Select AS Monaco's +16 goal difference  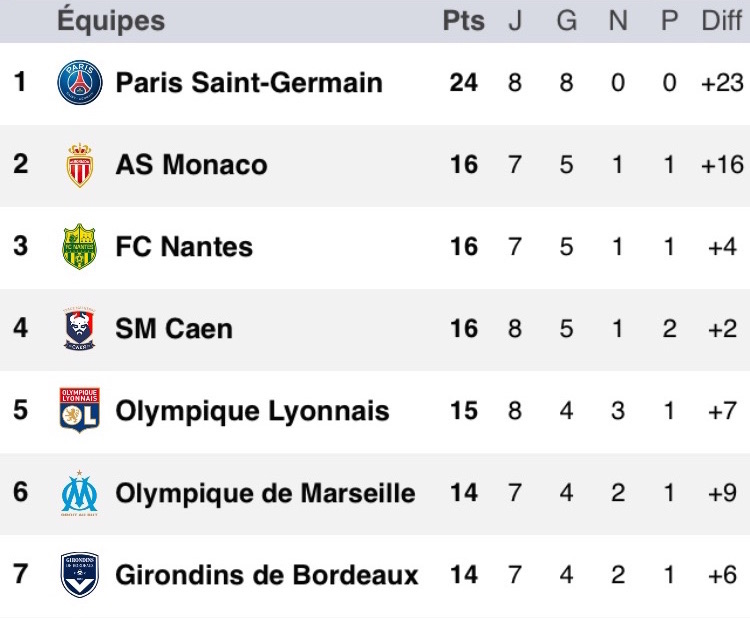pyautogui.click(x=722, y=165)
